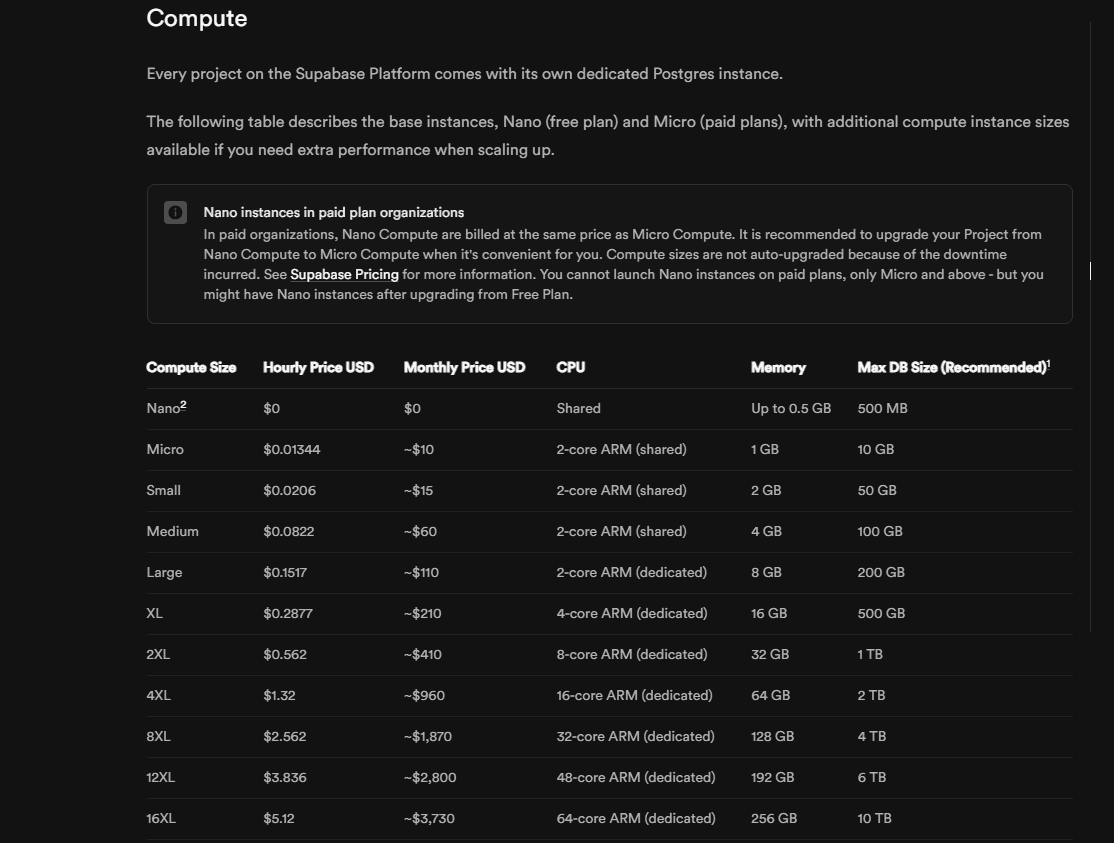Click the Hourly Price USD column header
This screenshot has height=843, width=1114.
coord(318,367)
